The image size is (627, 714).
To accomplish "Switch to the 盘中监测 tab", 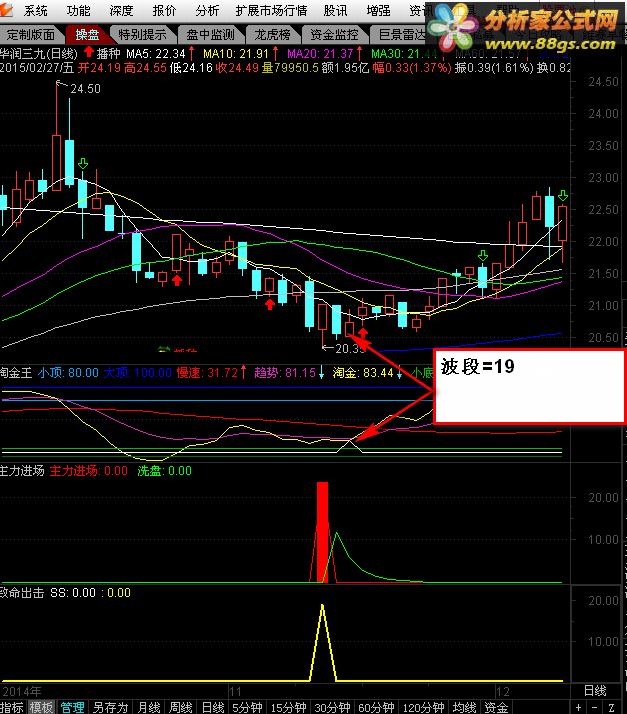I will click(210, 34).
